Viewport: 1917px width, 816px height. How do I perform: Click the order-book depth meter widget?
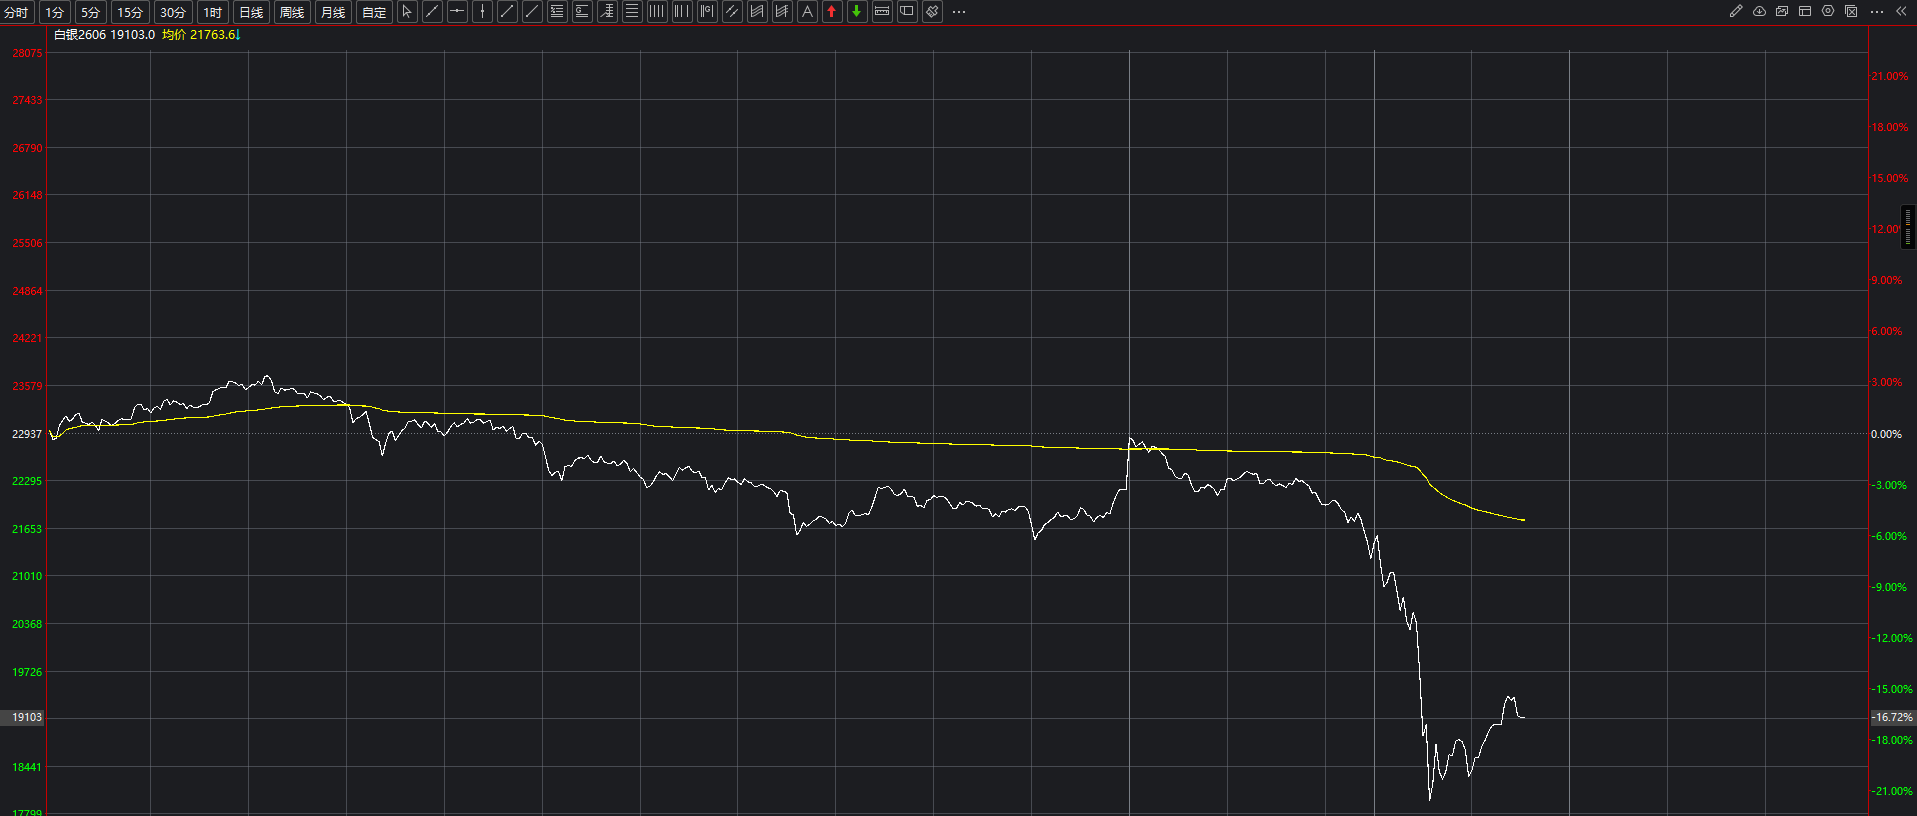point(1908,227)
